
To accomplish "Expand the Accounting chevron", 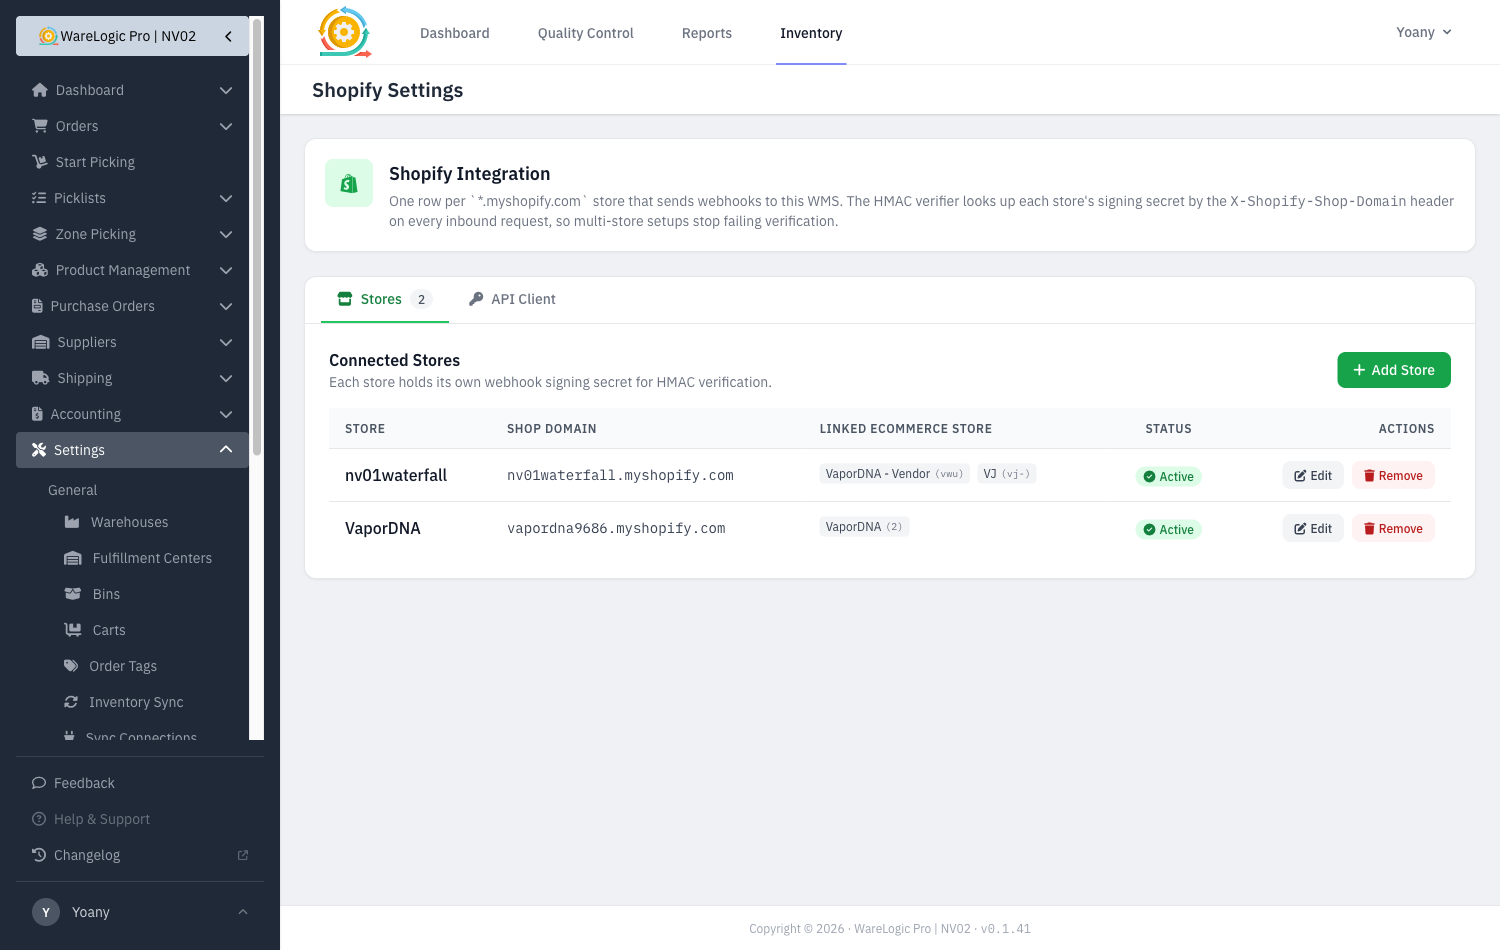I will [226, 414].
